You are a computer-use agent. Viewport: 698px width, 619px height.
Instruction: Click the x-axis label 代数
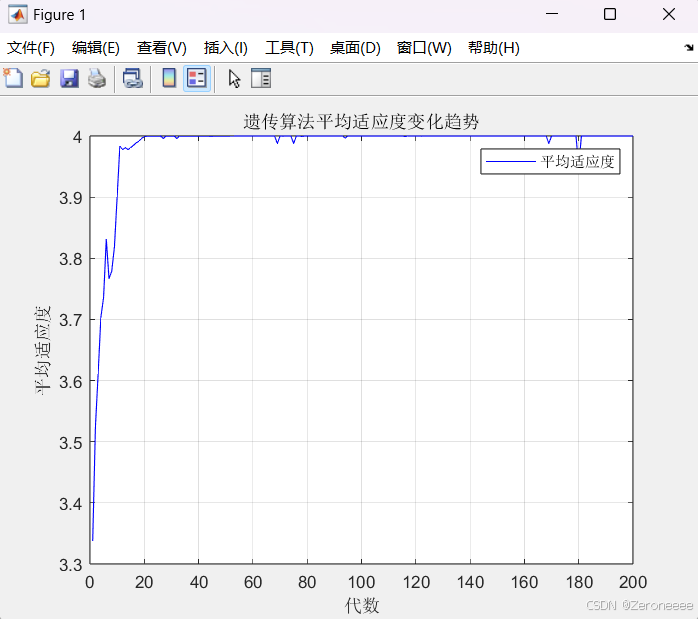point(362,605)
